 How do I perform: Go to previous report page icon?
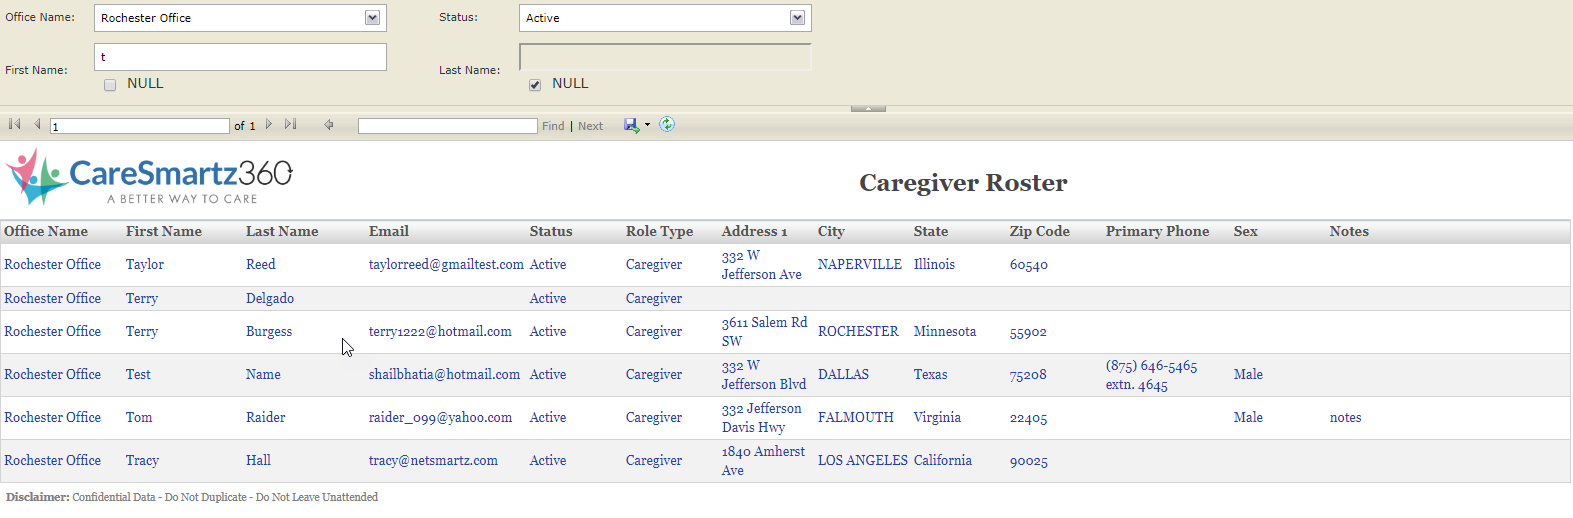[x=37, y=124]
